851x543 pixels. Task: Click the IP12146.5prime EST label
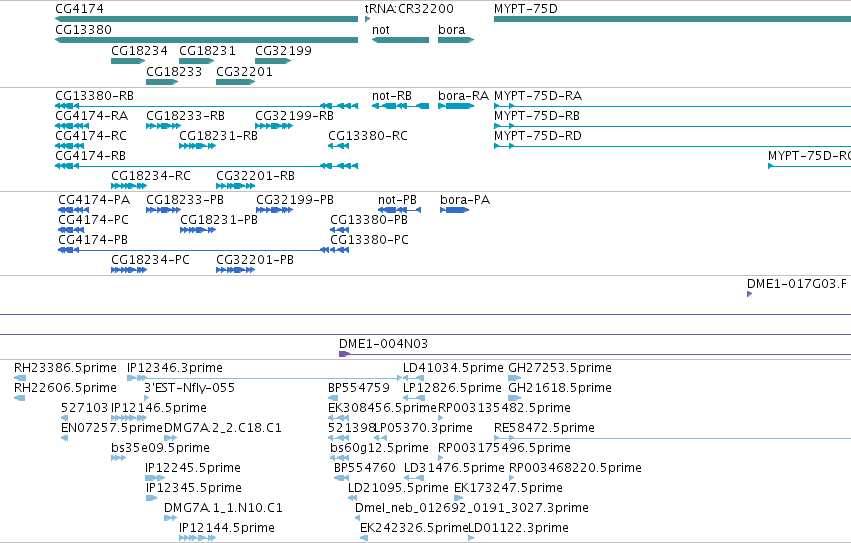click(158, 408)
